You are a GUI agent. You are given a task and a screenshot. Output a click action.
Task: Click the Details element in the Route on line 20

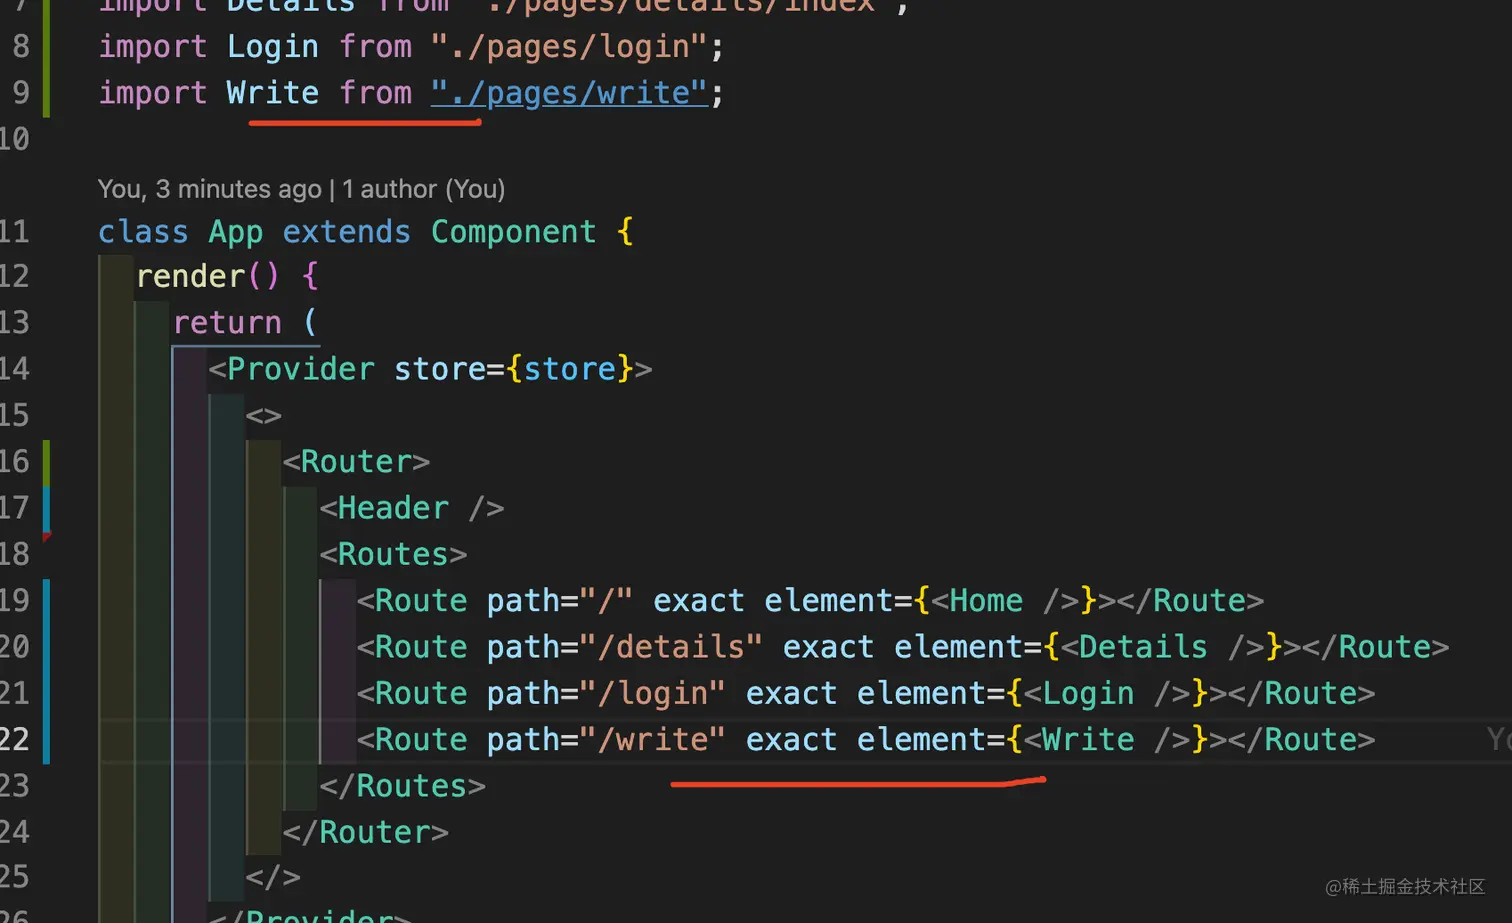1162,647
